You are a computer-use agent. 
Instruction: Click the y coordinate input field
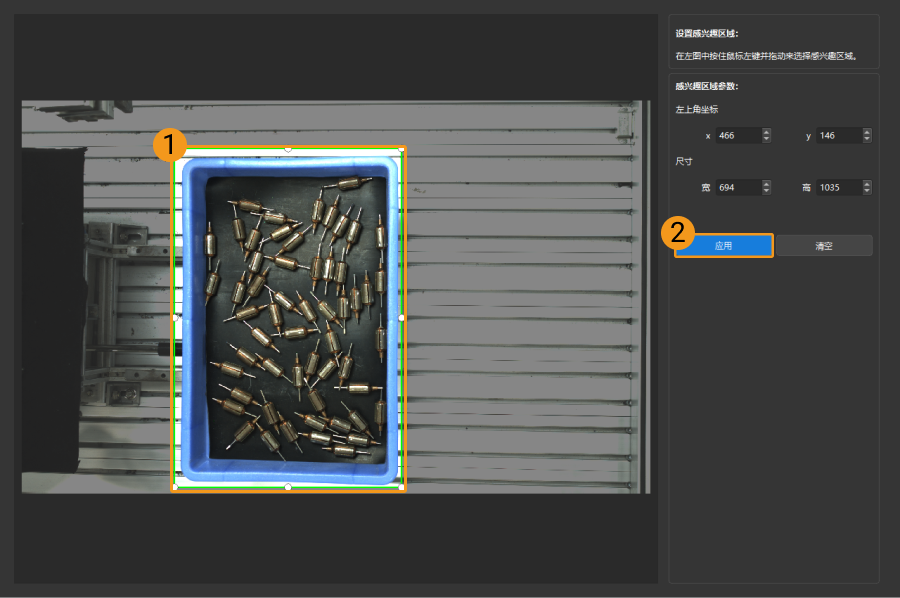[x=837, y=135]
